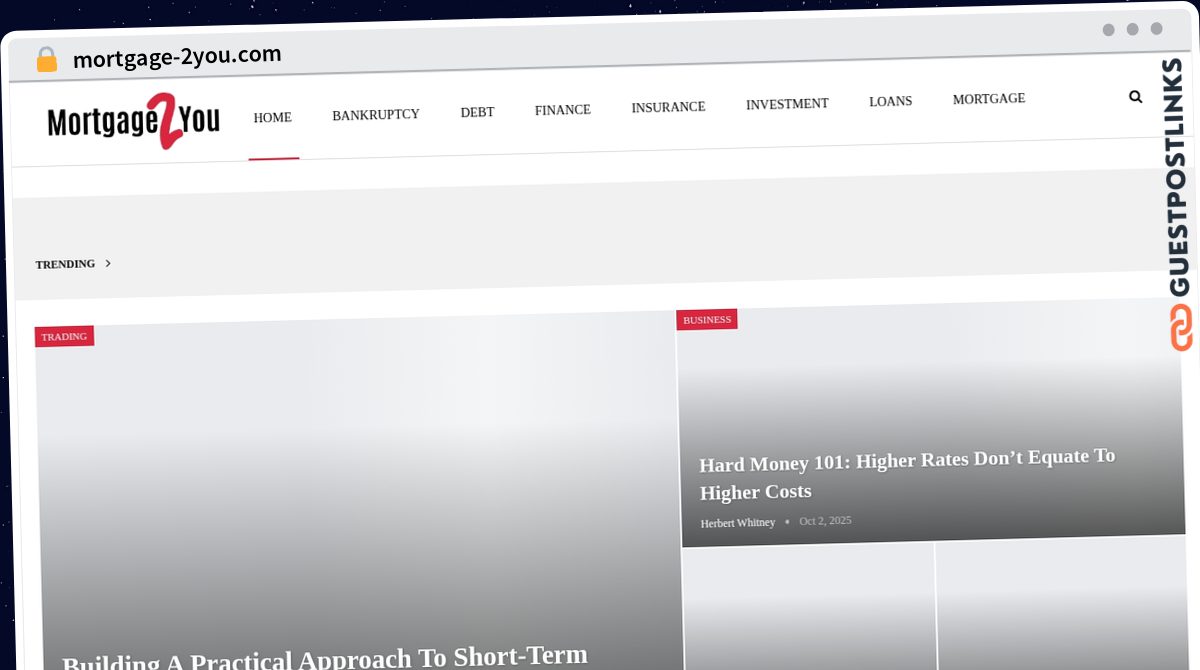Click the padlock icon in address bar
Viewport: 1200px width, 670px height.
point(46,60)
